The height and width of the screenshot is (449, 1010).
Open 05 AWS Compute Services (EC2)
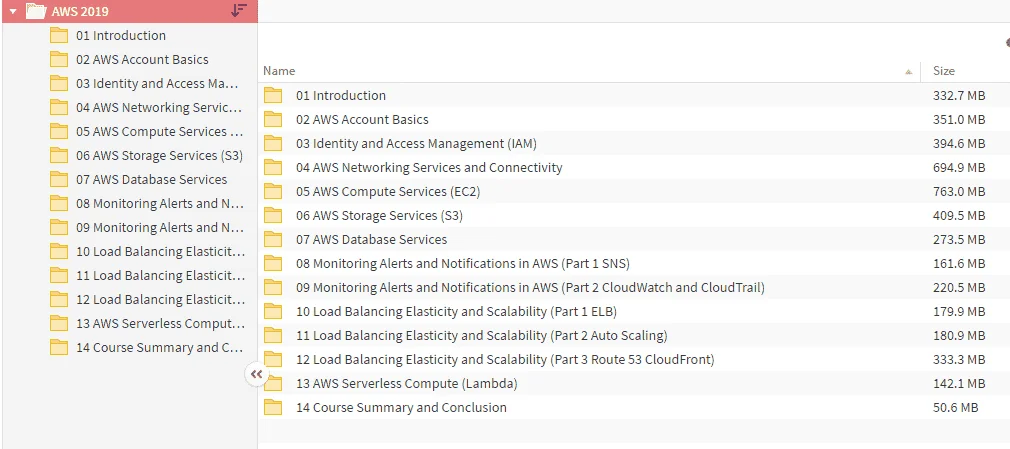coord(388,191)
